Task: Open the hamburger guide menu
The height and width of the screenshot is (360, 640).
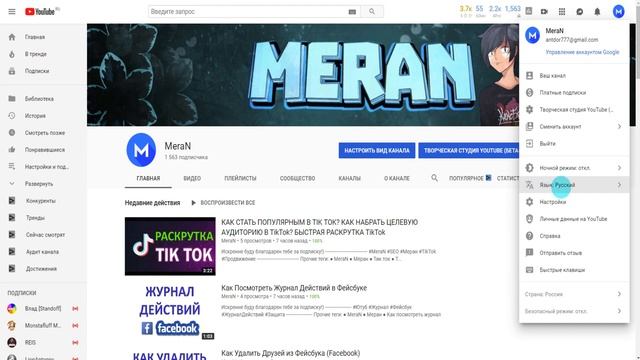Action: pyautogui.click(x=12, y=11)
